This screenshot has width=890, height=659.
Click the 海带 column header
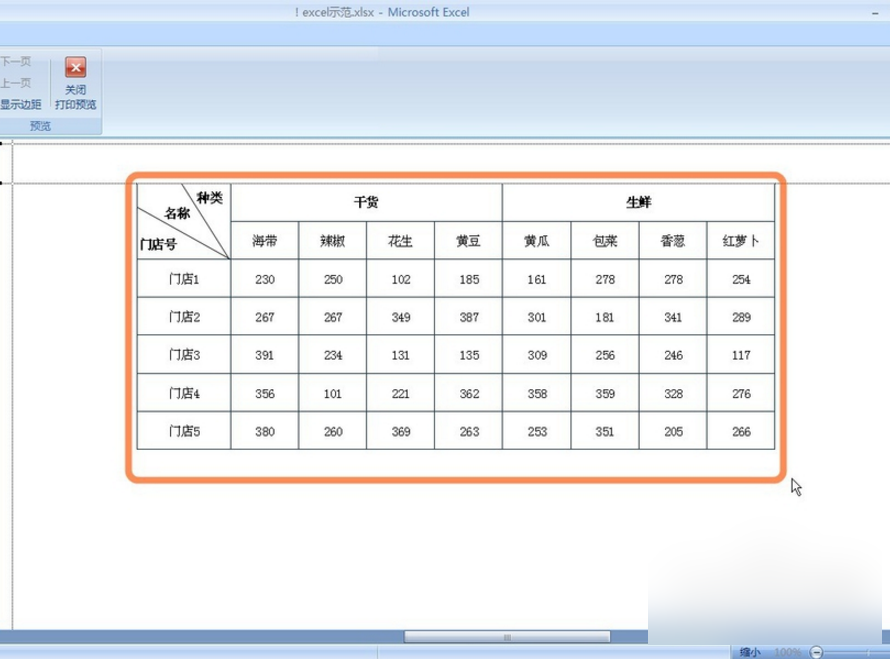tap(265, 241)
